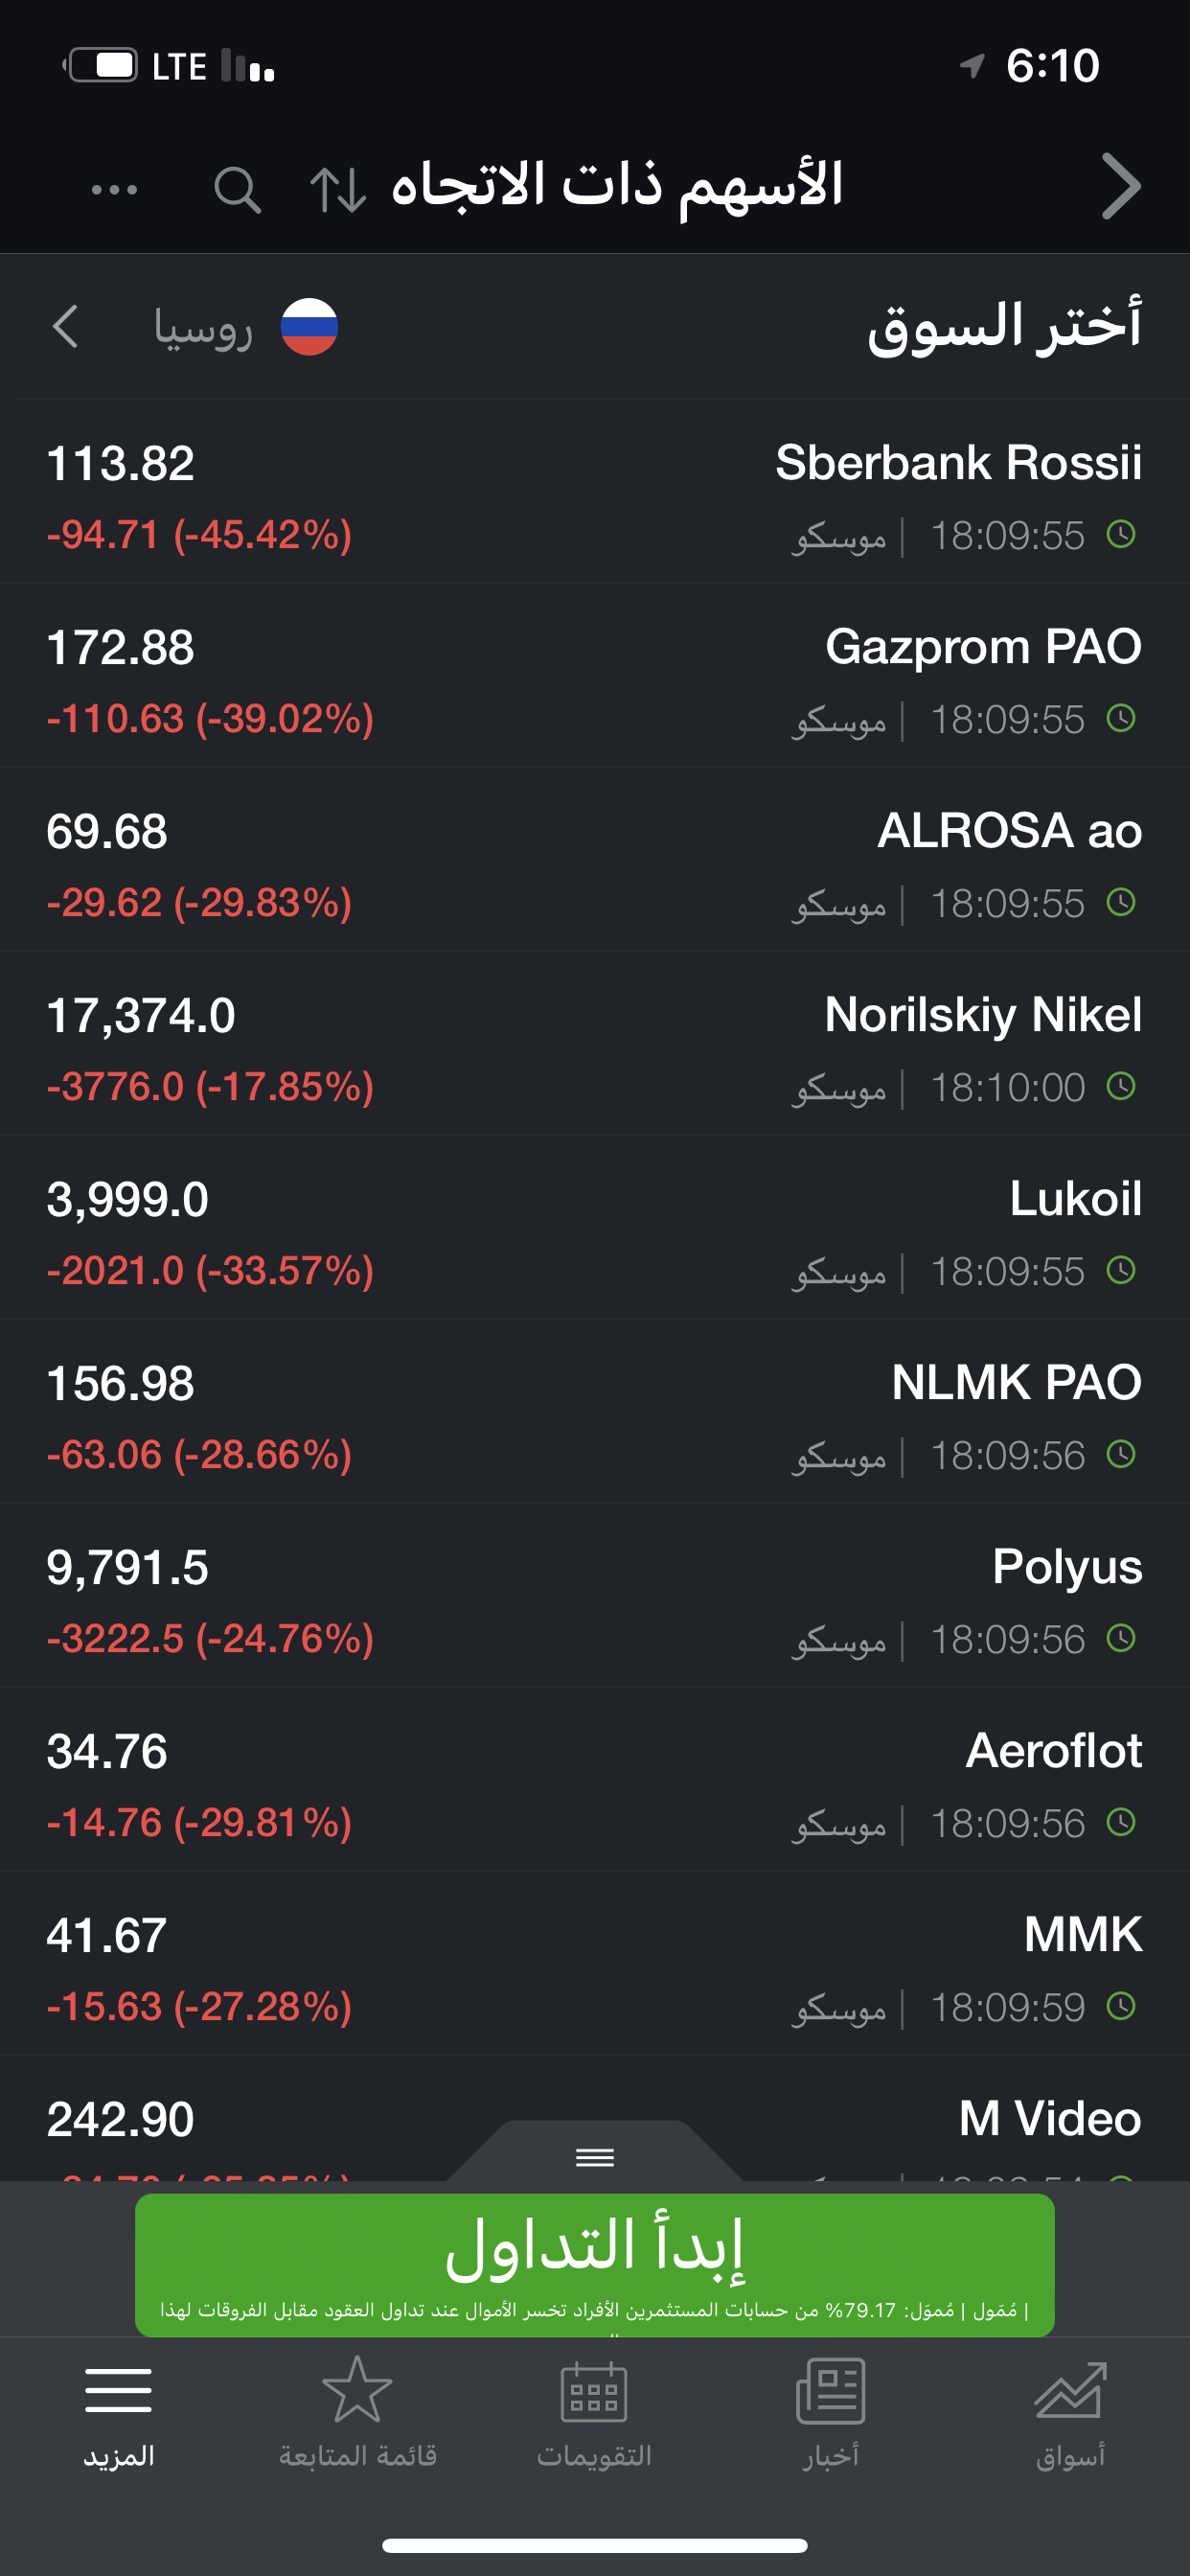This screenshot has height=2576, width=1190.
Task: Tap the green Start Trading button
Action: [x=595, y=2265]
